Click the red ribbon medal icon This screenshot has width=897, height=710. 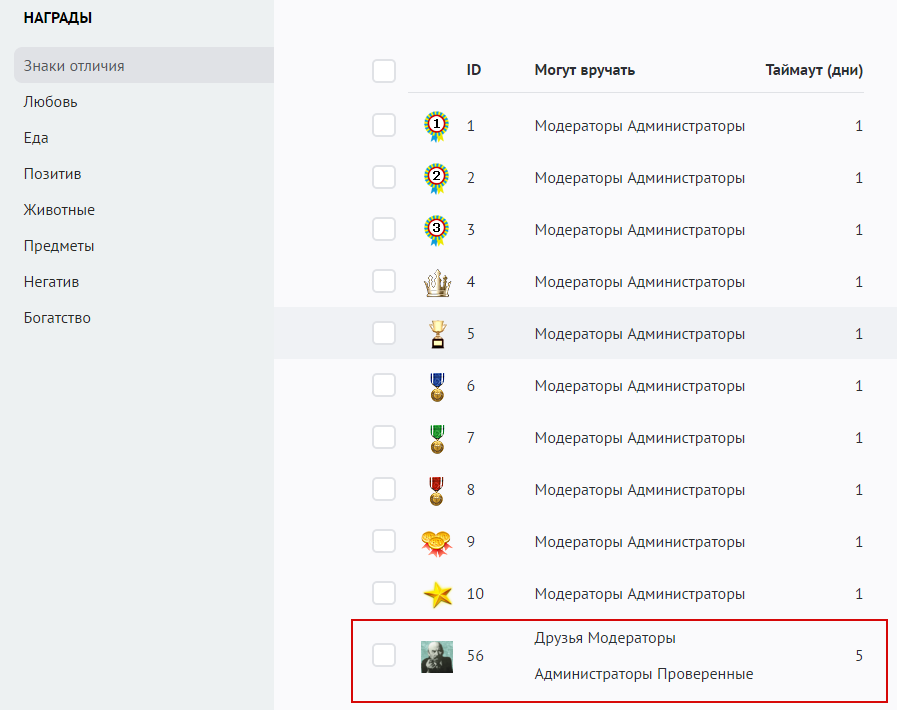click(x=437, y=490)
